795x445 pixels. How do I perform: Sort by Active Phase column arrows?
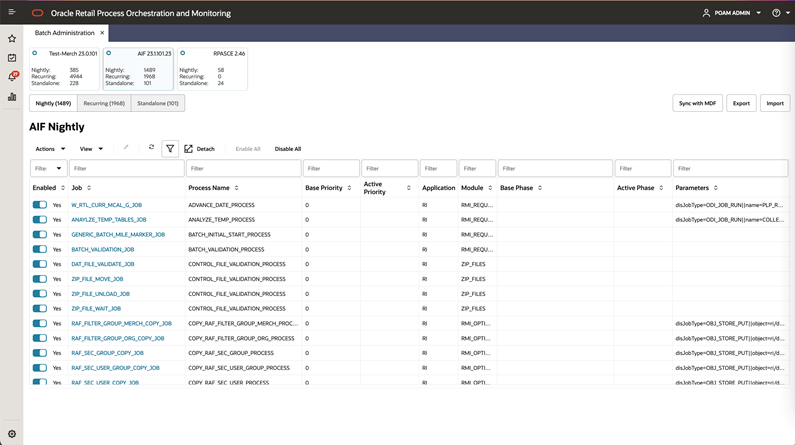point(661,188)
